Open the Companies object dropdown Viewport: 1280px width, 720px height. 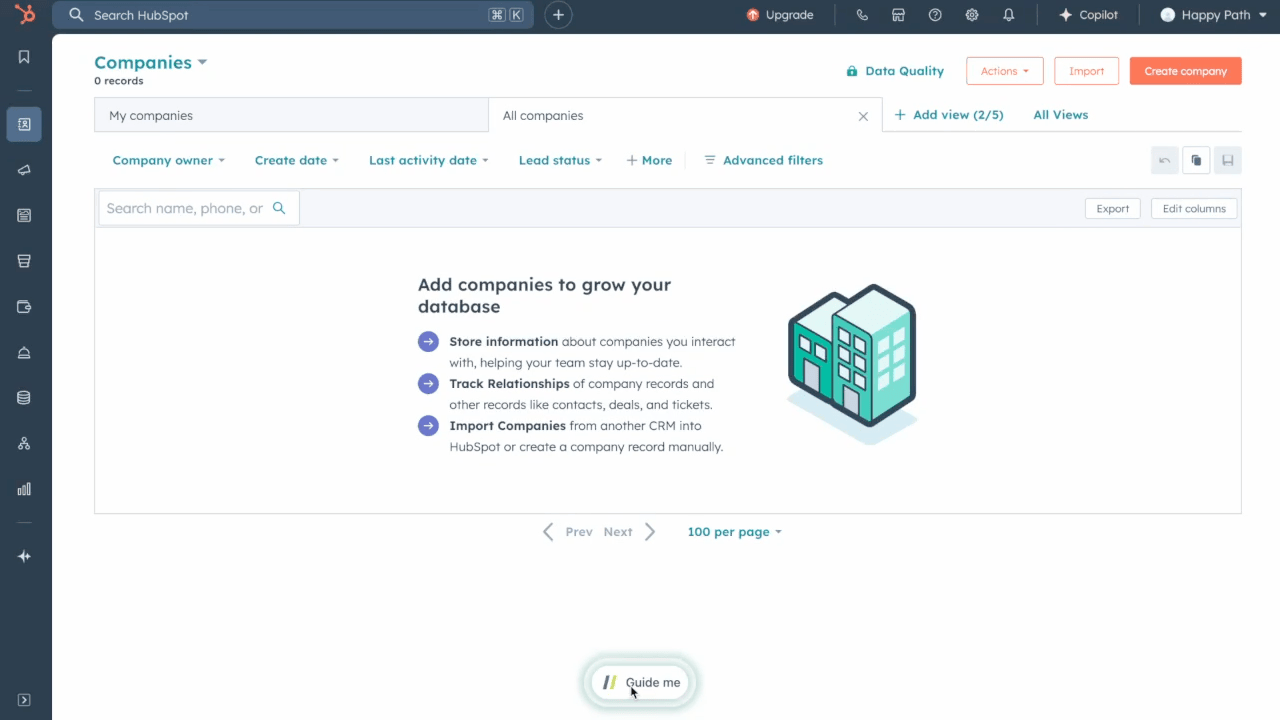151,62
